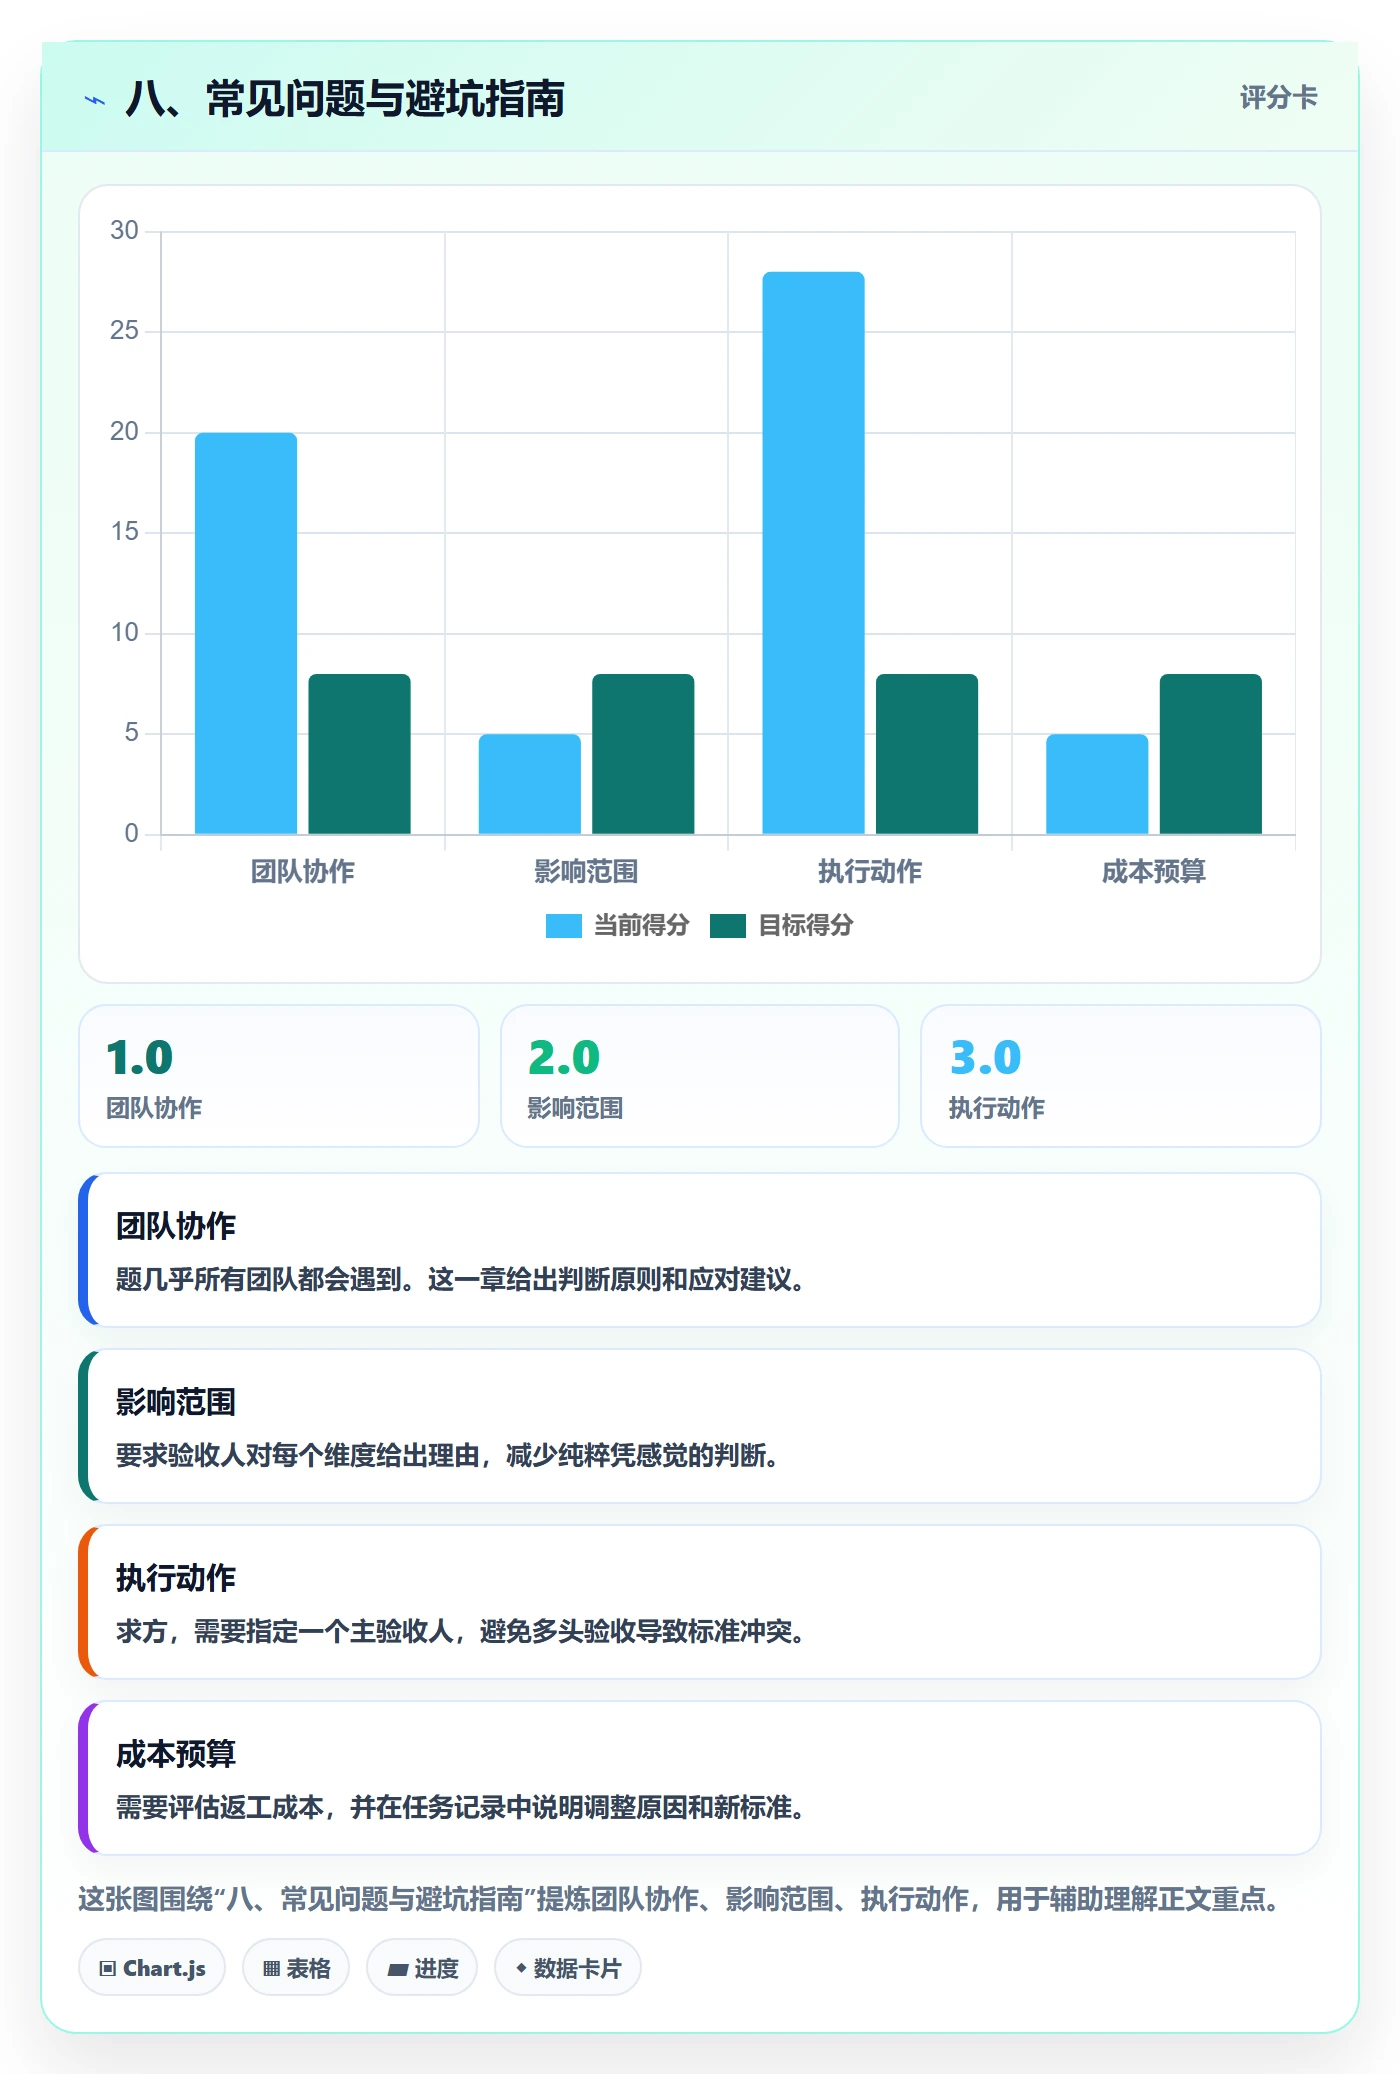1400x2074 pixels.
Task: Toggle the 目标得分 legend item
Action: pos(781,925)
